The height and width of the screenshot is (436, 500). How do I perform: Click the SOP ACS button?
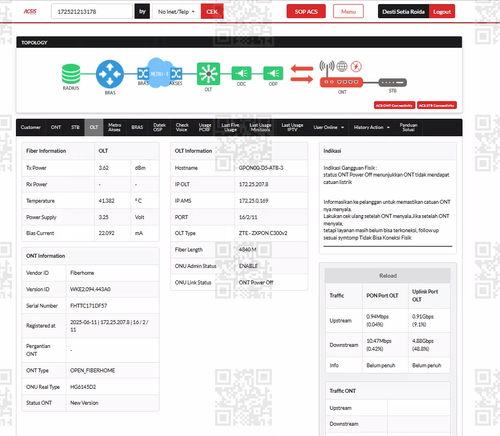(x=306, y=12)
